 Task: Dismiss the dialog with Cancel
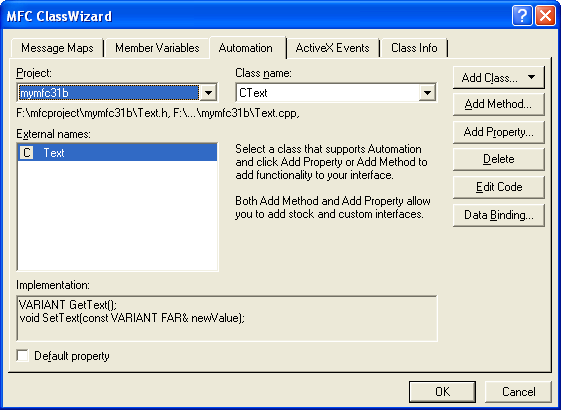point(518,392)
